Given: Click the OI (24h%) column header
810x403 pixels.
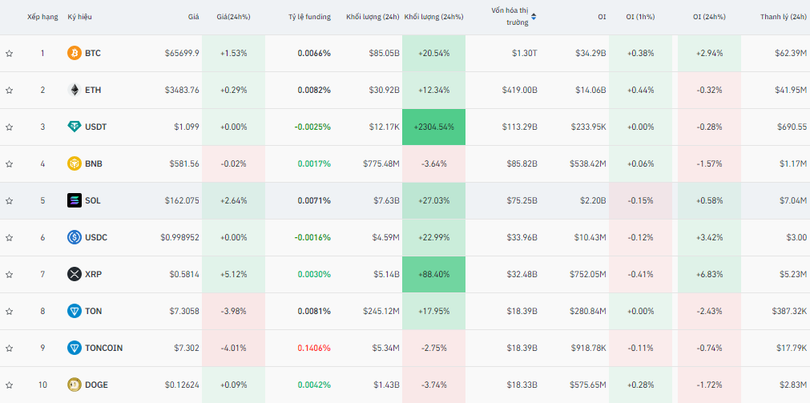Looking at the screenshot, I should pyautogui.click(x=711, y=17).
